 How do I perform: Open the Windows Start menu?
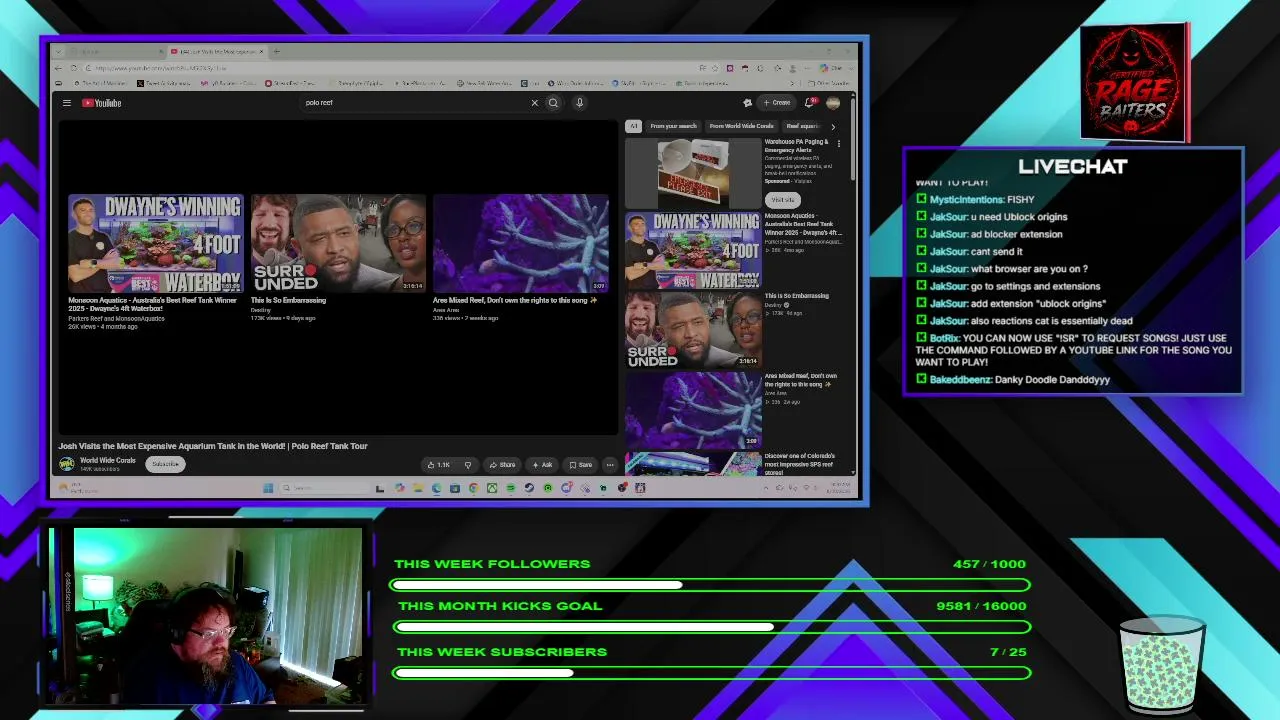[x=268, y=488]
